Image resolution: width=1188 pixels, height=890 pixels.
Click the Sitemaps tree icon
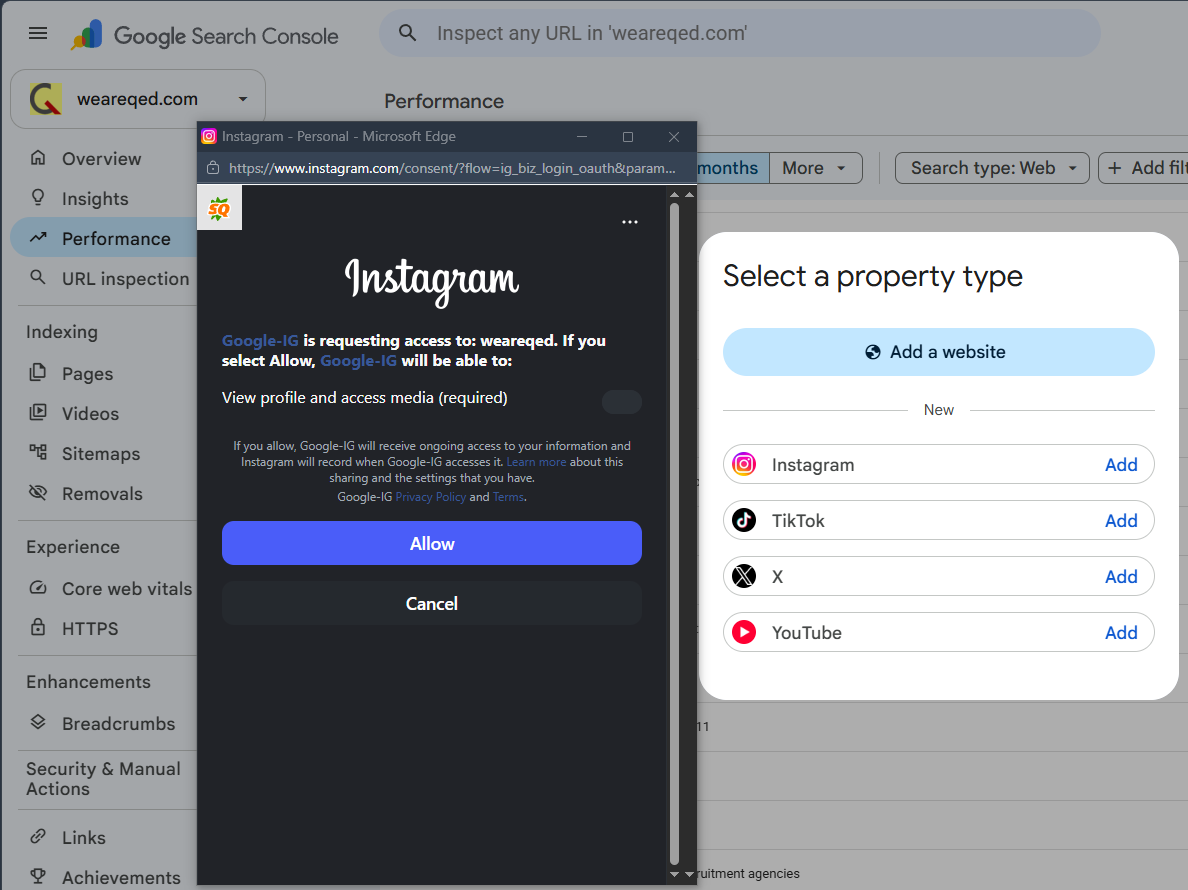(38, 453)
